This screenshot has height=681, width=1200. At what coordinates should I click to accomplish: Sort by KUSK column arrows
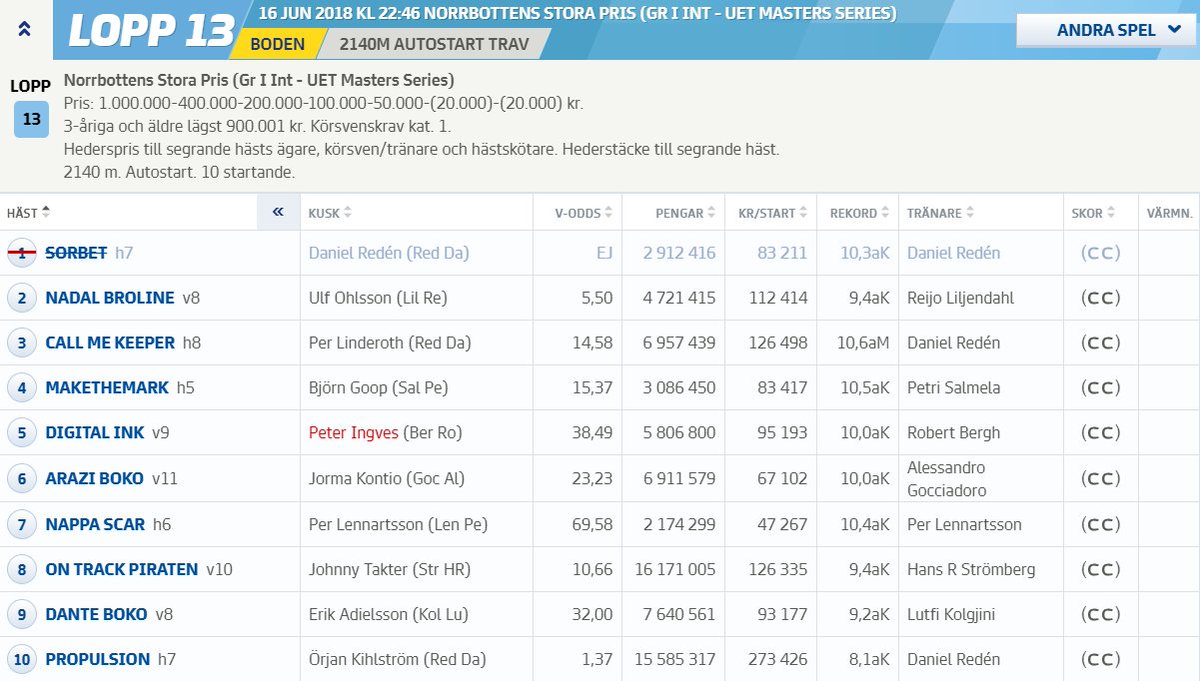point(348,213)
